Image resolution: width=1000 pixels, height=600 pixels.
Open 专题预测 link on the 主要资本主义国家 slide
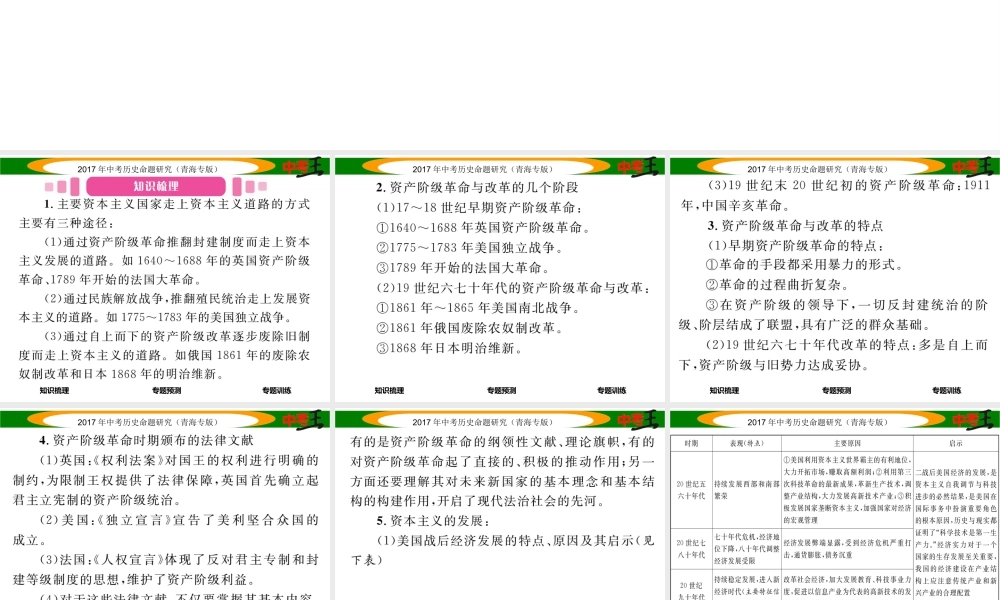pos(166,390)
